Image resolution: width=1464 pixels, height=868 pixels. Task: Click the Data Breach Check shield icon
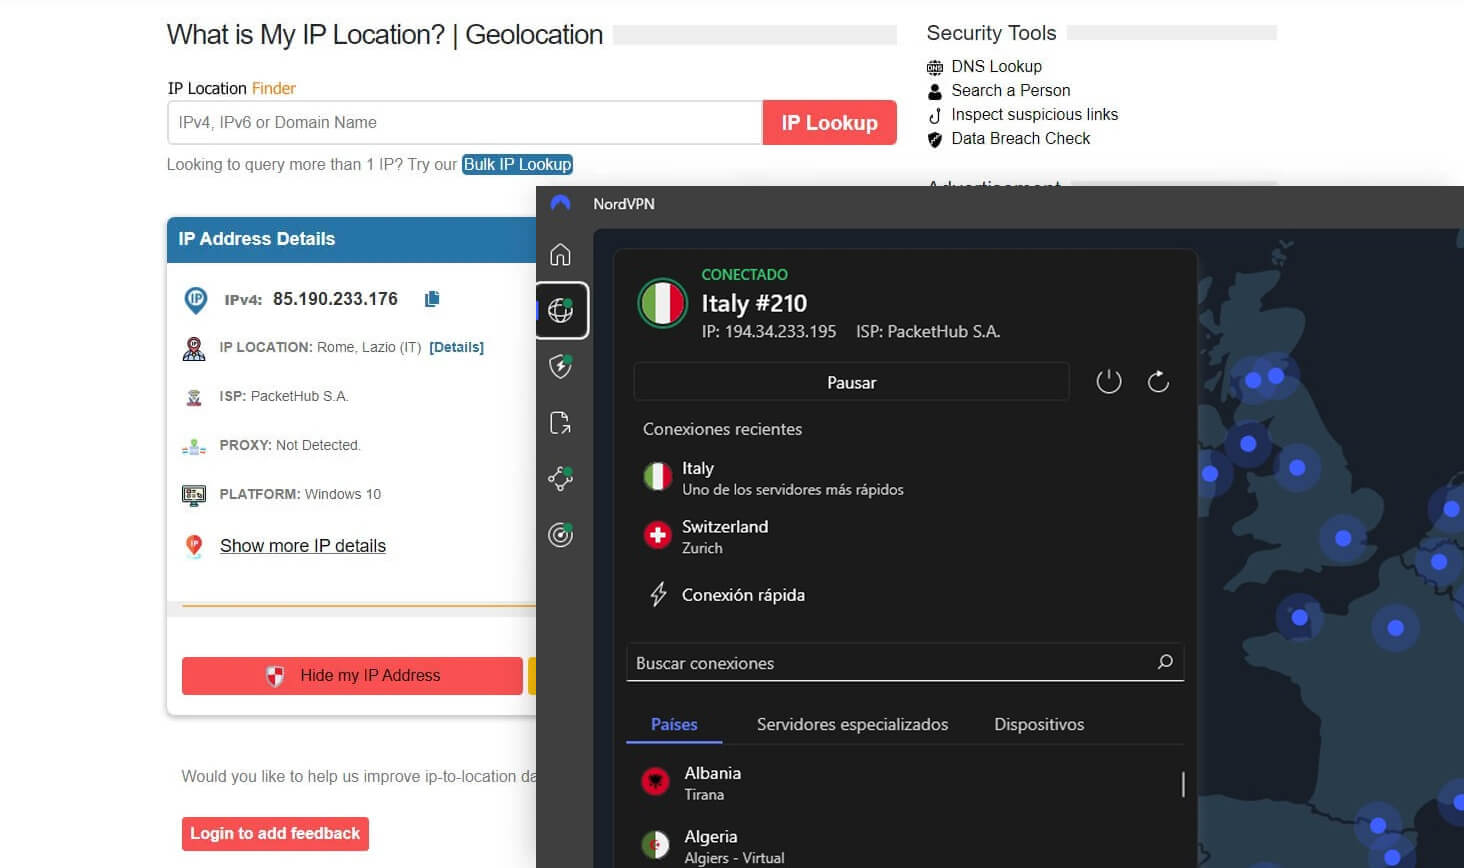[935, 139]
